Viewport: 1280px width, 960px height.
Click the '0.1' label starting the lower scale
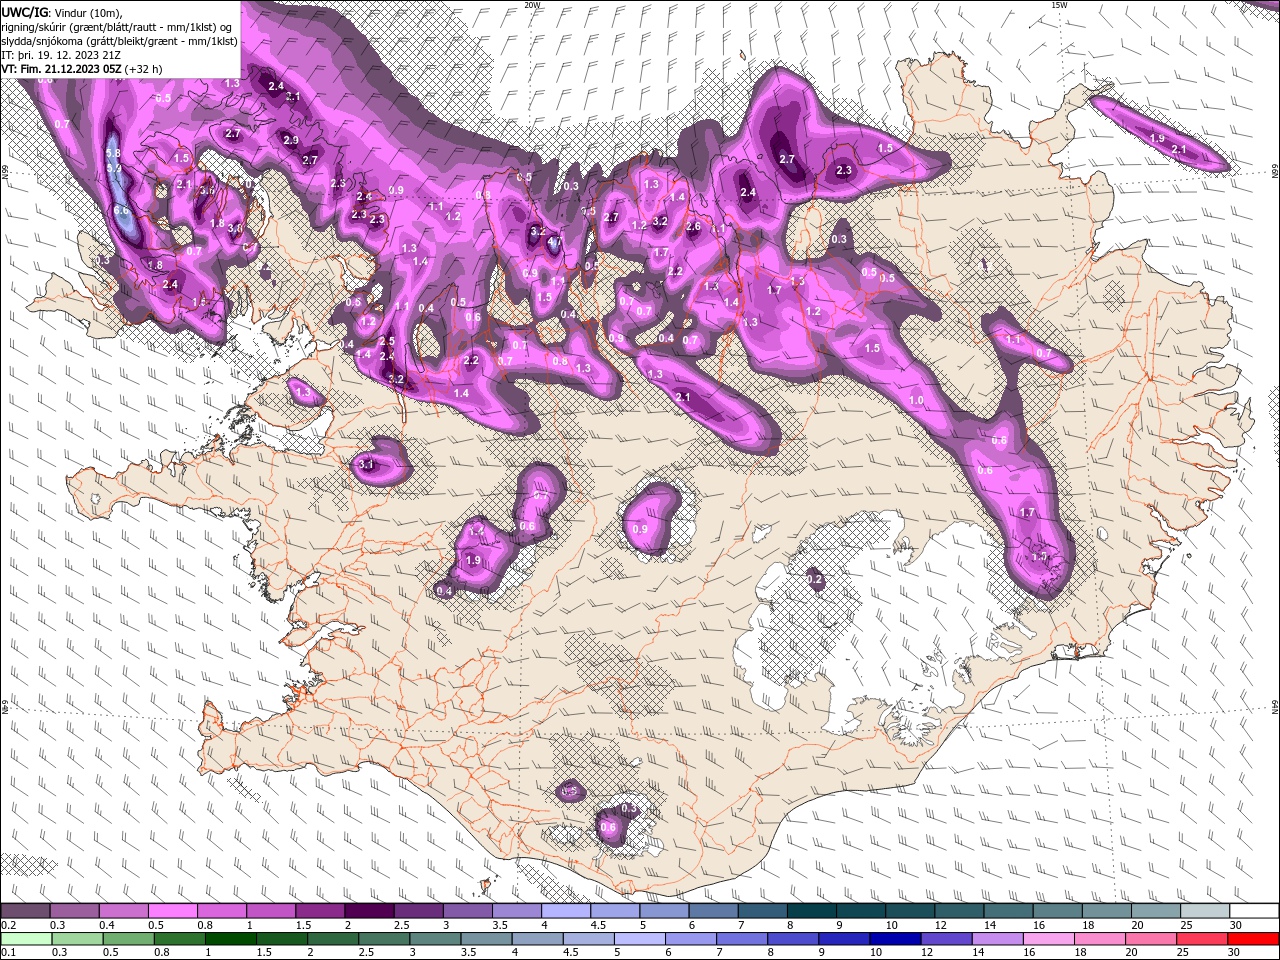pyautogui.click(x=8, y=952)
